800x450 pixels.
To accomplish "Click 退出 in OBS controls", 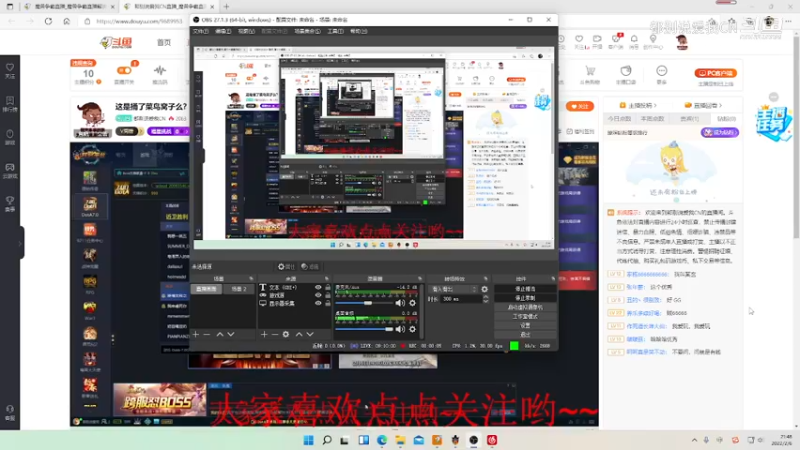I will [525, 335].
